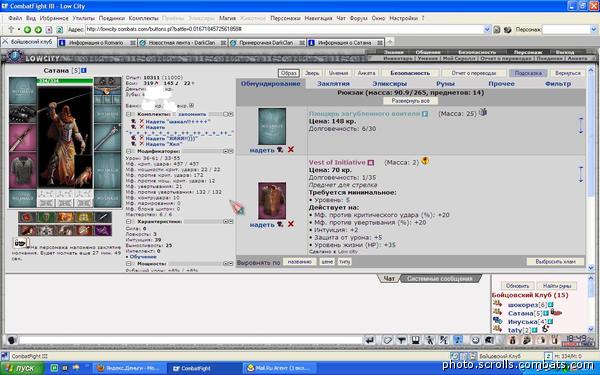Click the smiley emoticons icon
Viewport: 600px width, 375px height.
coord(475,340)
